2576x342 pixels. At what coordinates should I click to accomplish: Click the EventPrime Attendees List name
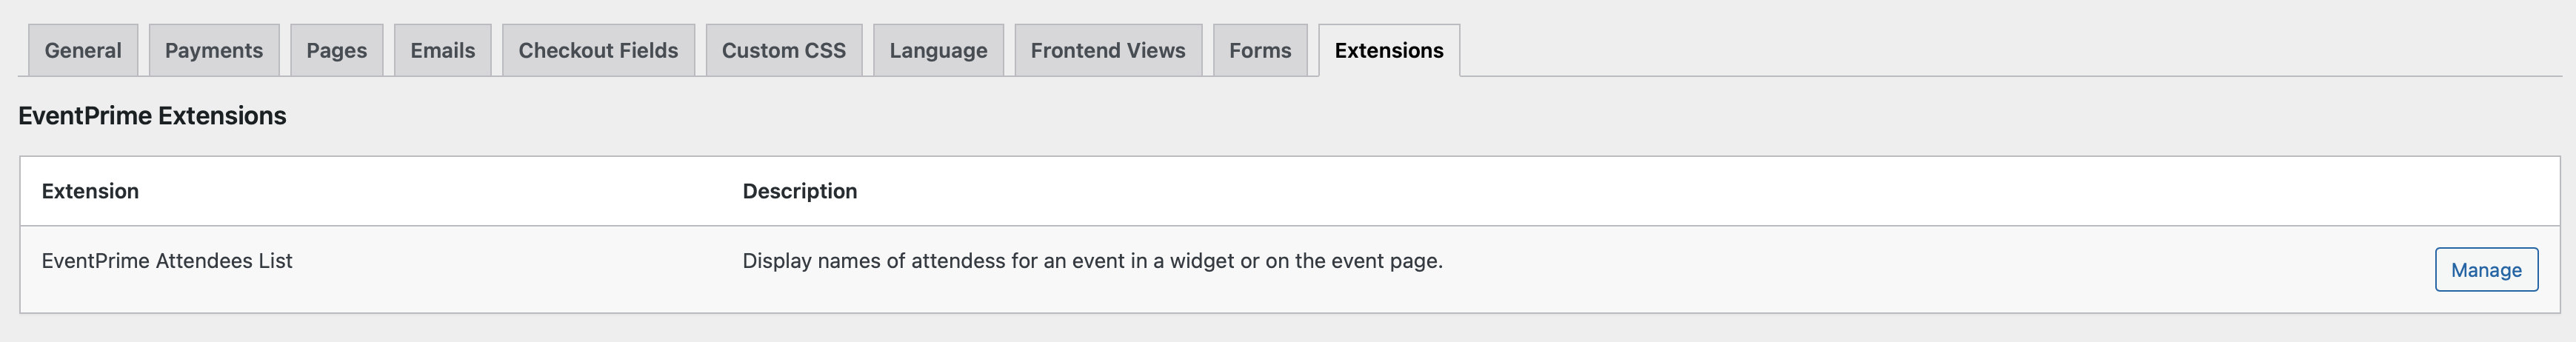pyautogui.click(x=167, y=261)
